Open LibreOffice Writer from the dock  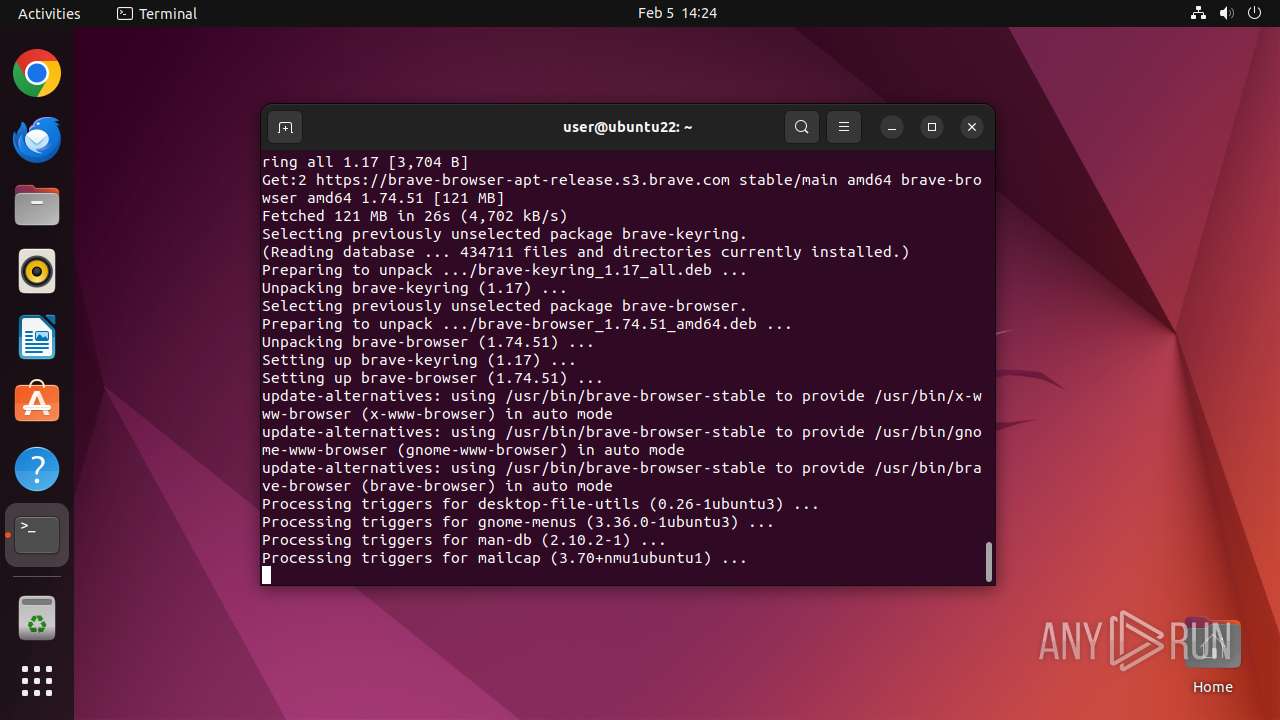[37, 338]
